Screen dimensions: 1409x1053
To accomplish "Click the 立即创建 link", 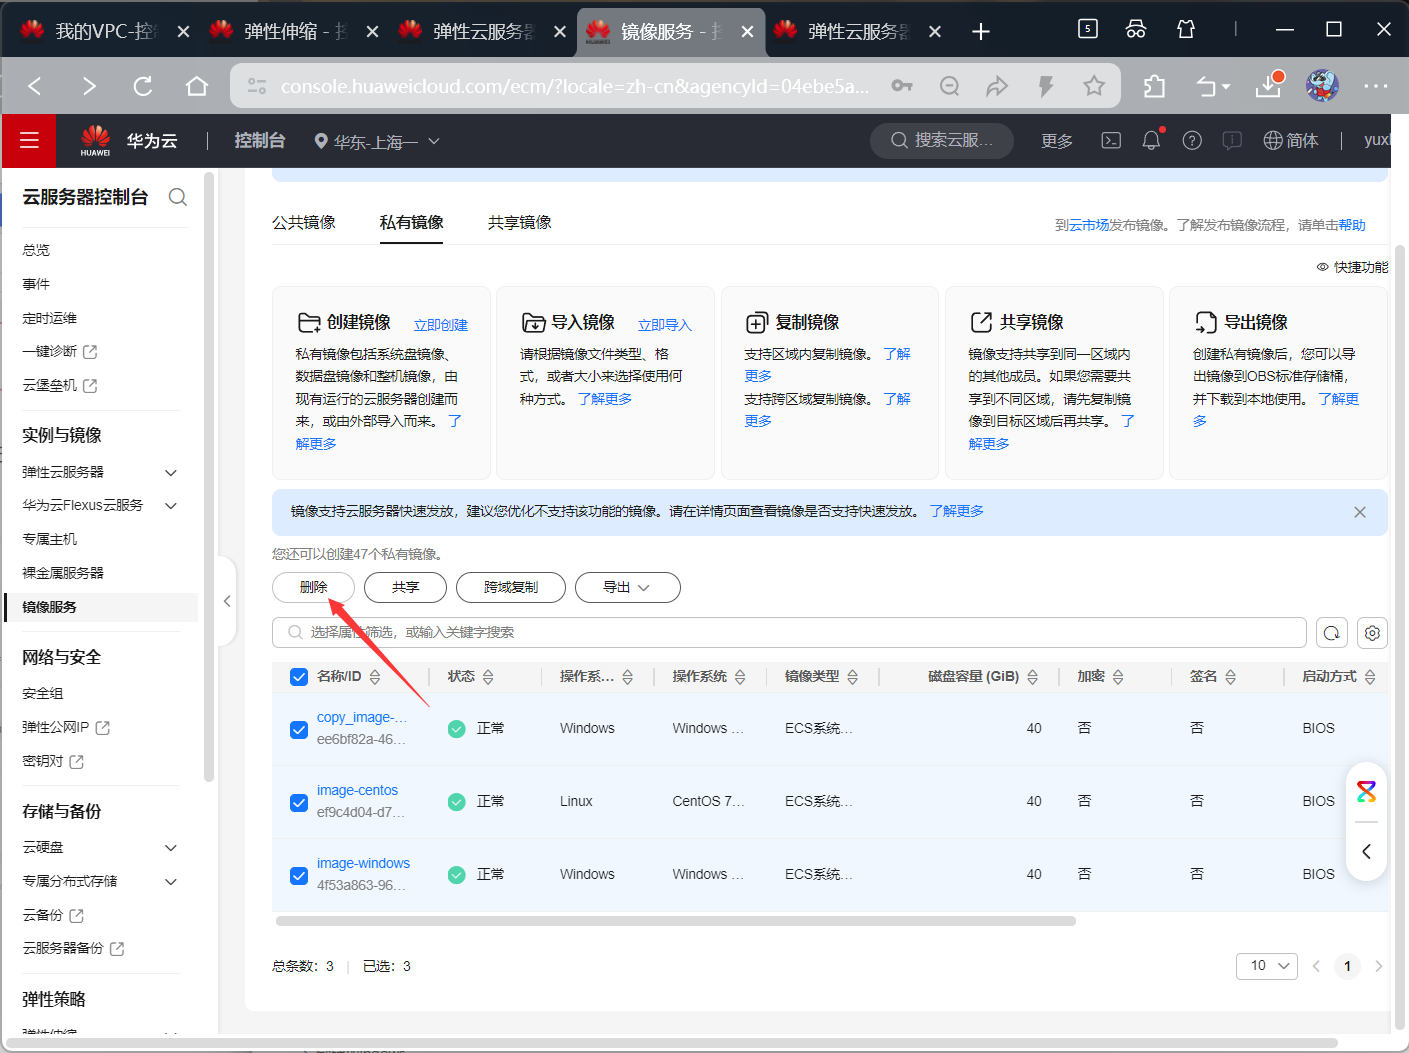I will click(441, 325).
